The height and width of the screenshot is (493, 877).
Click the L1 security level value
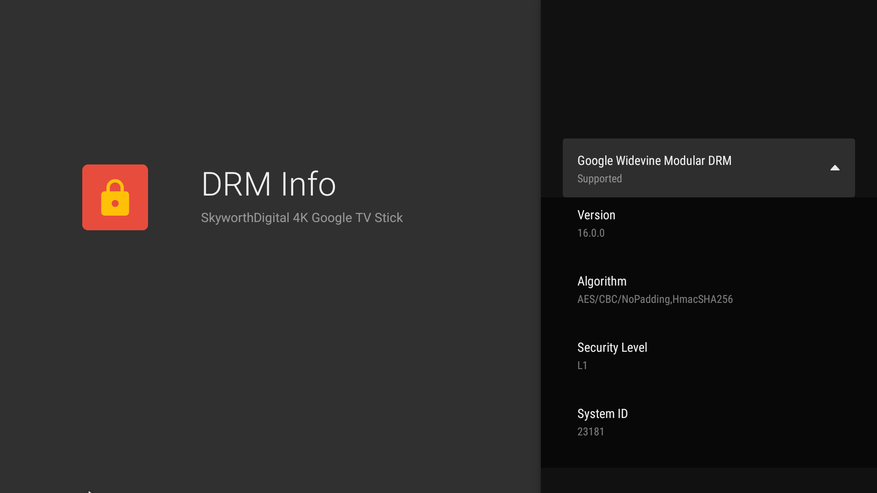(x=582, y=365)
